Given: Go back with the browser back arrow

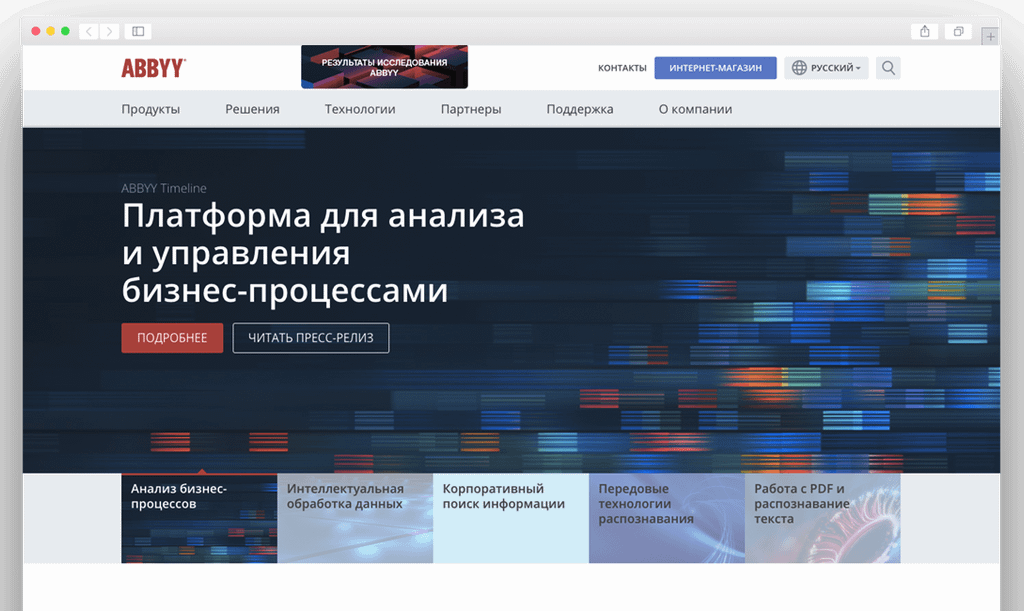Looking at the screenshot, I should [89, 31].
